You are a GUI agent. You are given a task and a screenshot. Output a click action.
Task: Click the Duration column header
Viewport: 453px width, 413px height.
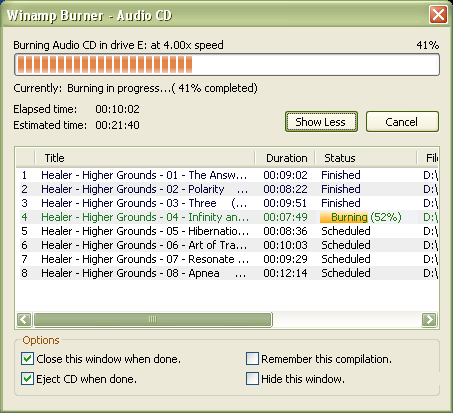coord(285,158)
